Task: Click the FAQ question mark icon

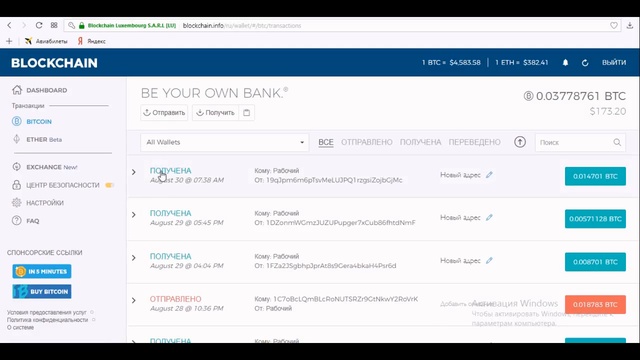Action: coord(17,220)
